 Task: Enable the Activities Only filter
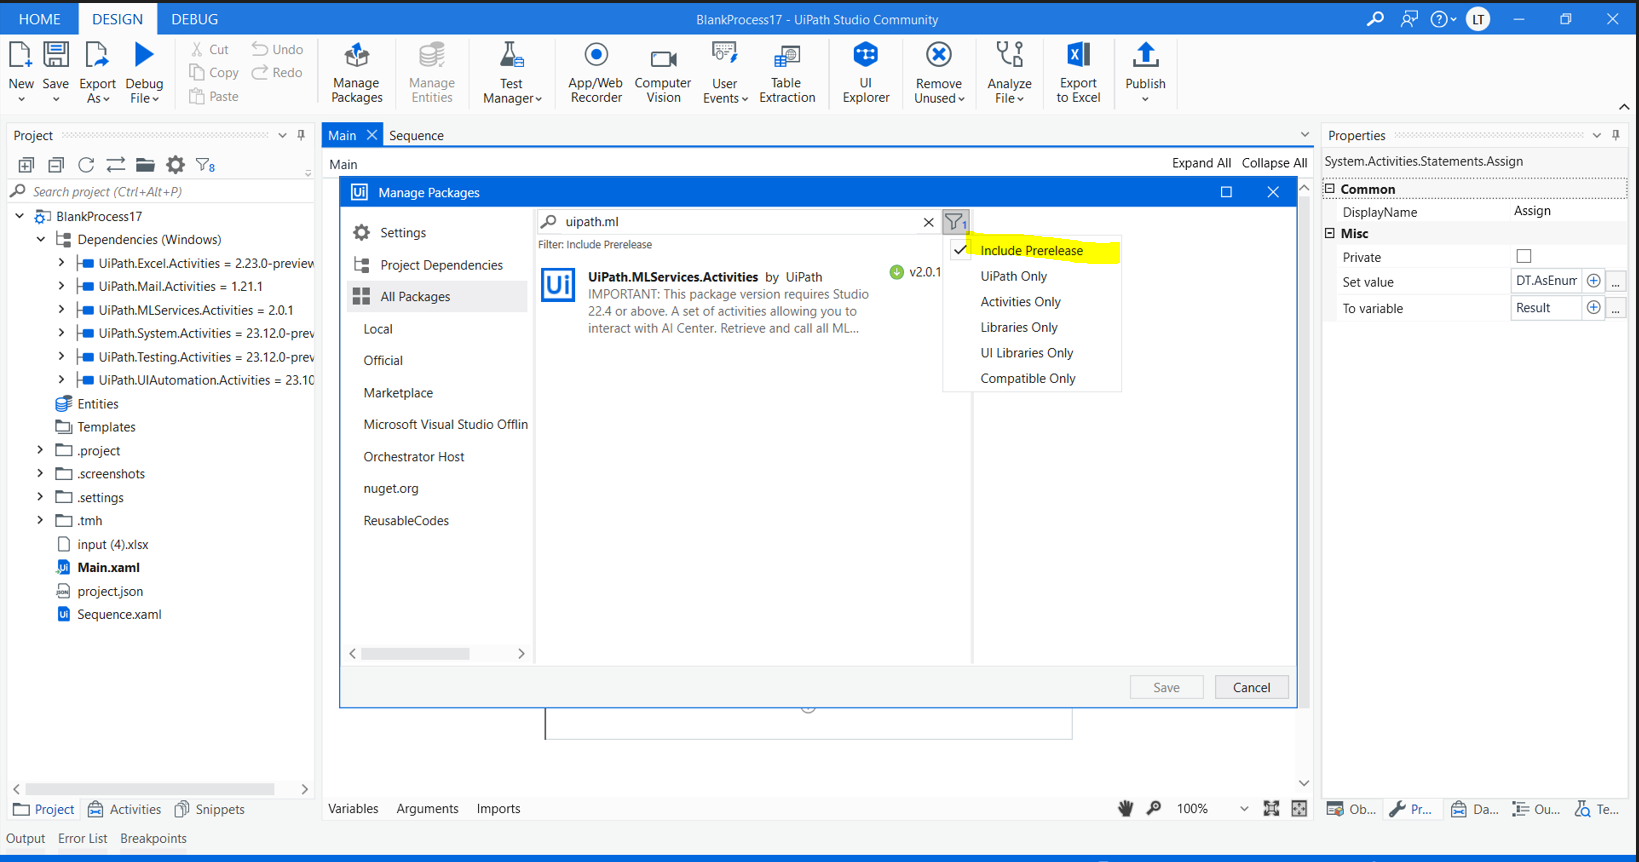pos(1020,302)
